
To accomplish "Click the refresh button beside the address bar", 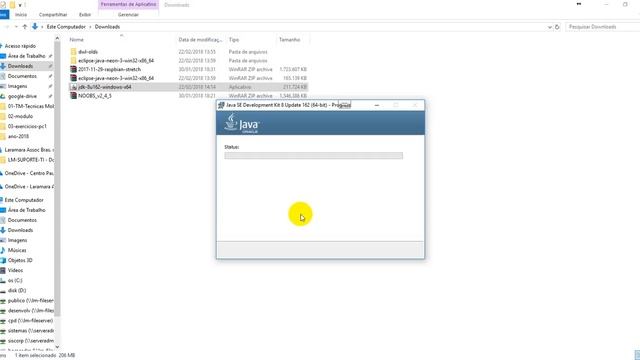I will pyautogui.click(x=557, y=27).
